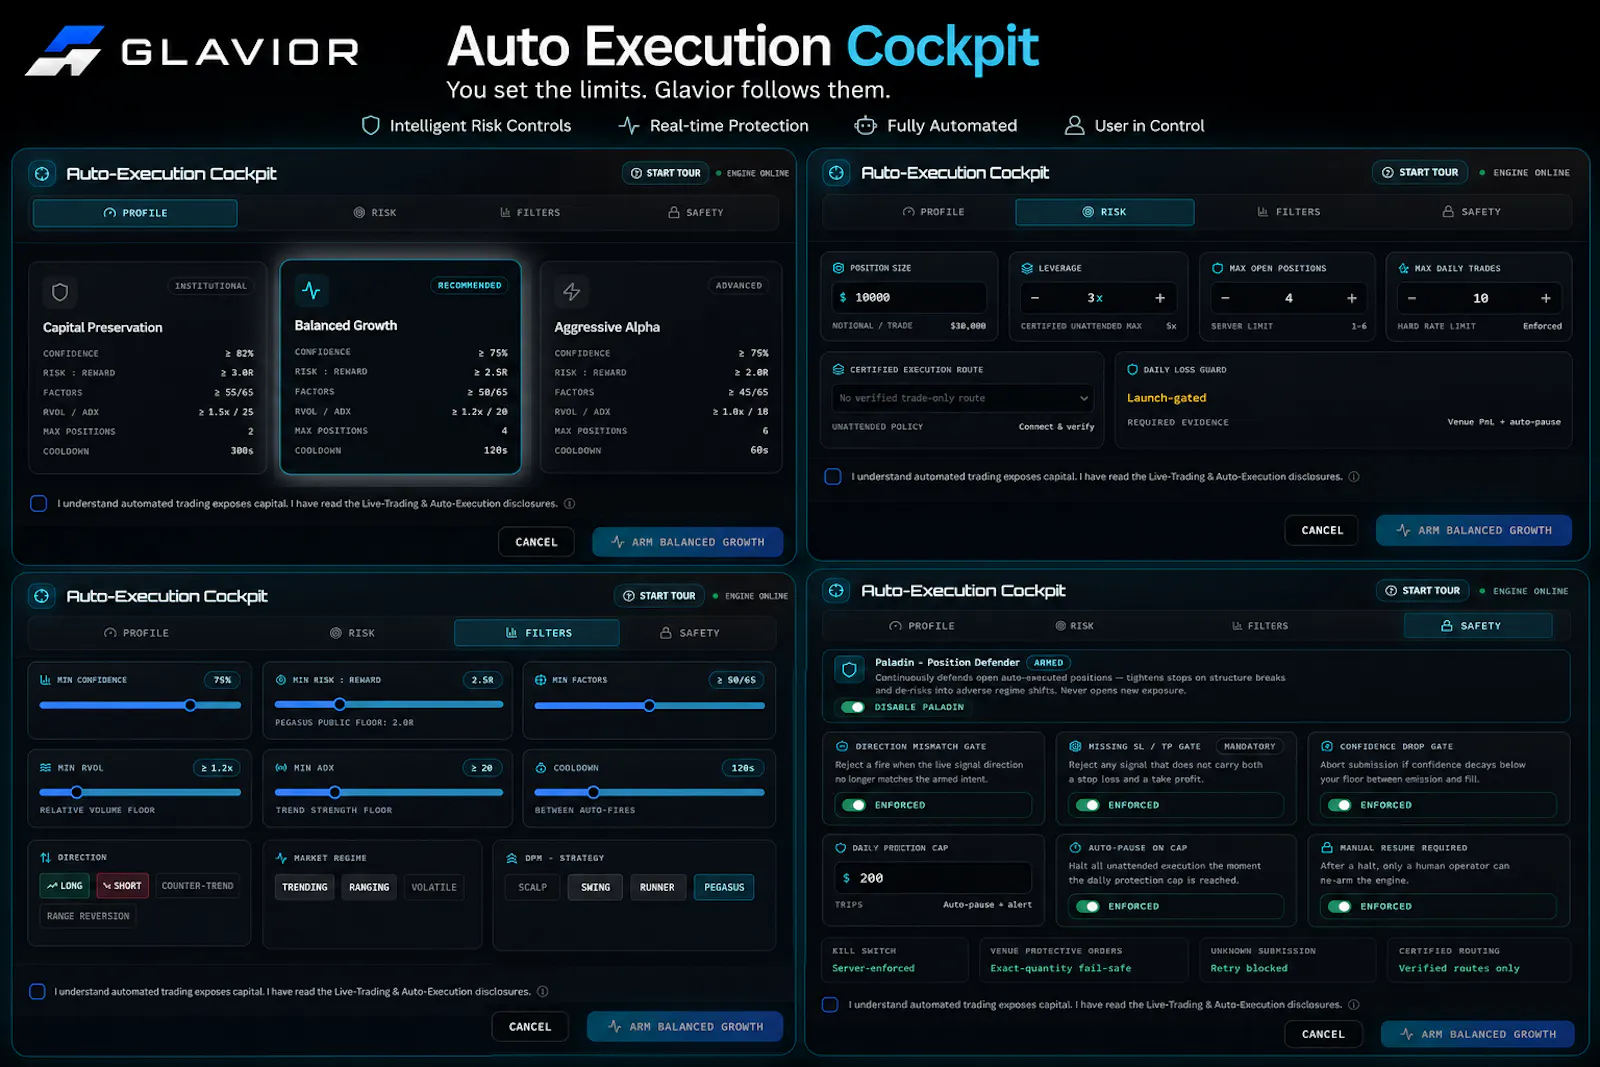Click the Position Size icon
Image resolution: width=1600 pixels, height=1067 pixels.
pos(838,268)
